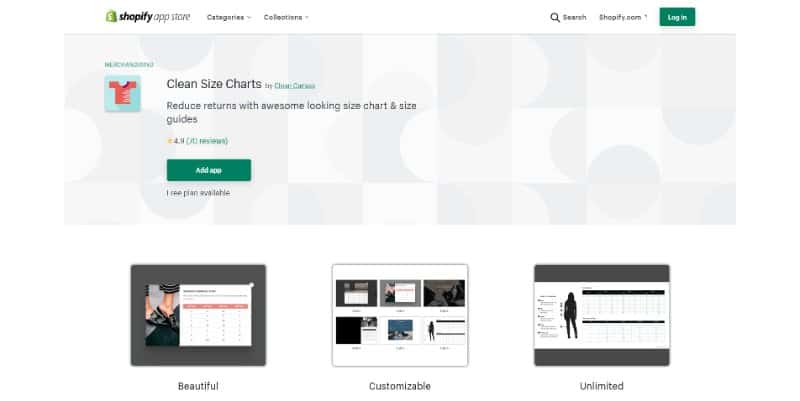Click the star rating icon

point(170,141)
